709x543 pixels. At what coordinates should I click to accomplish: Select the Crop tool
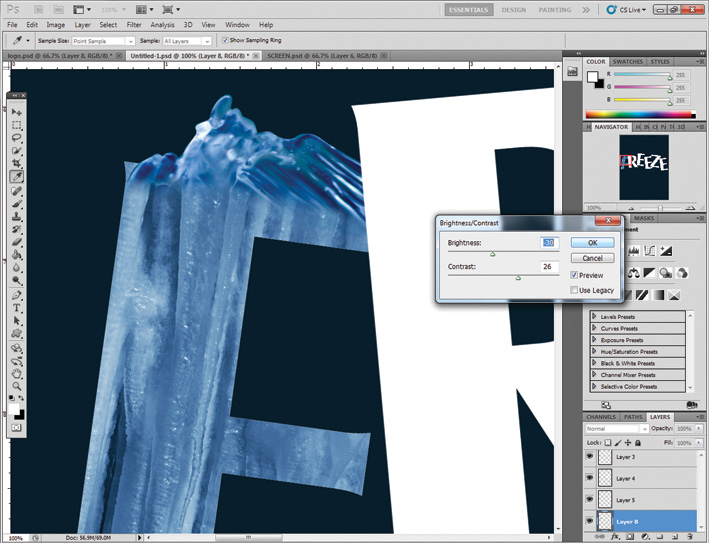tap(17, 163)
